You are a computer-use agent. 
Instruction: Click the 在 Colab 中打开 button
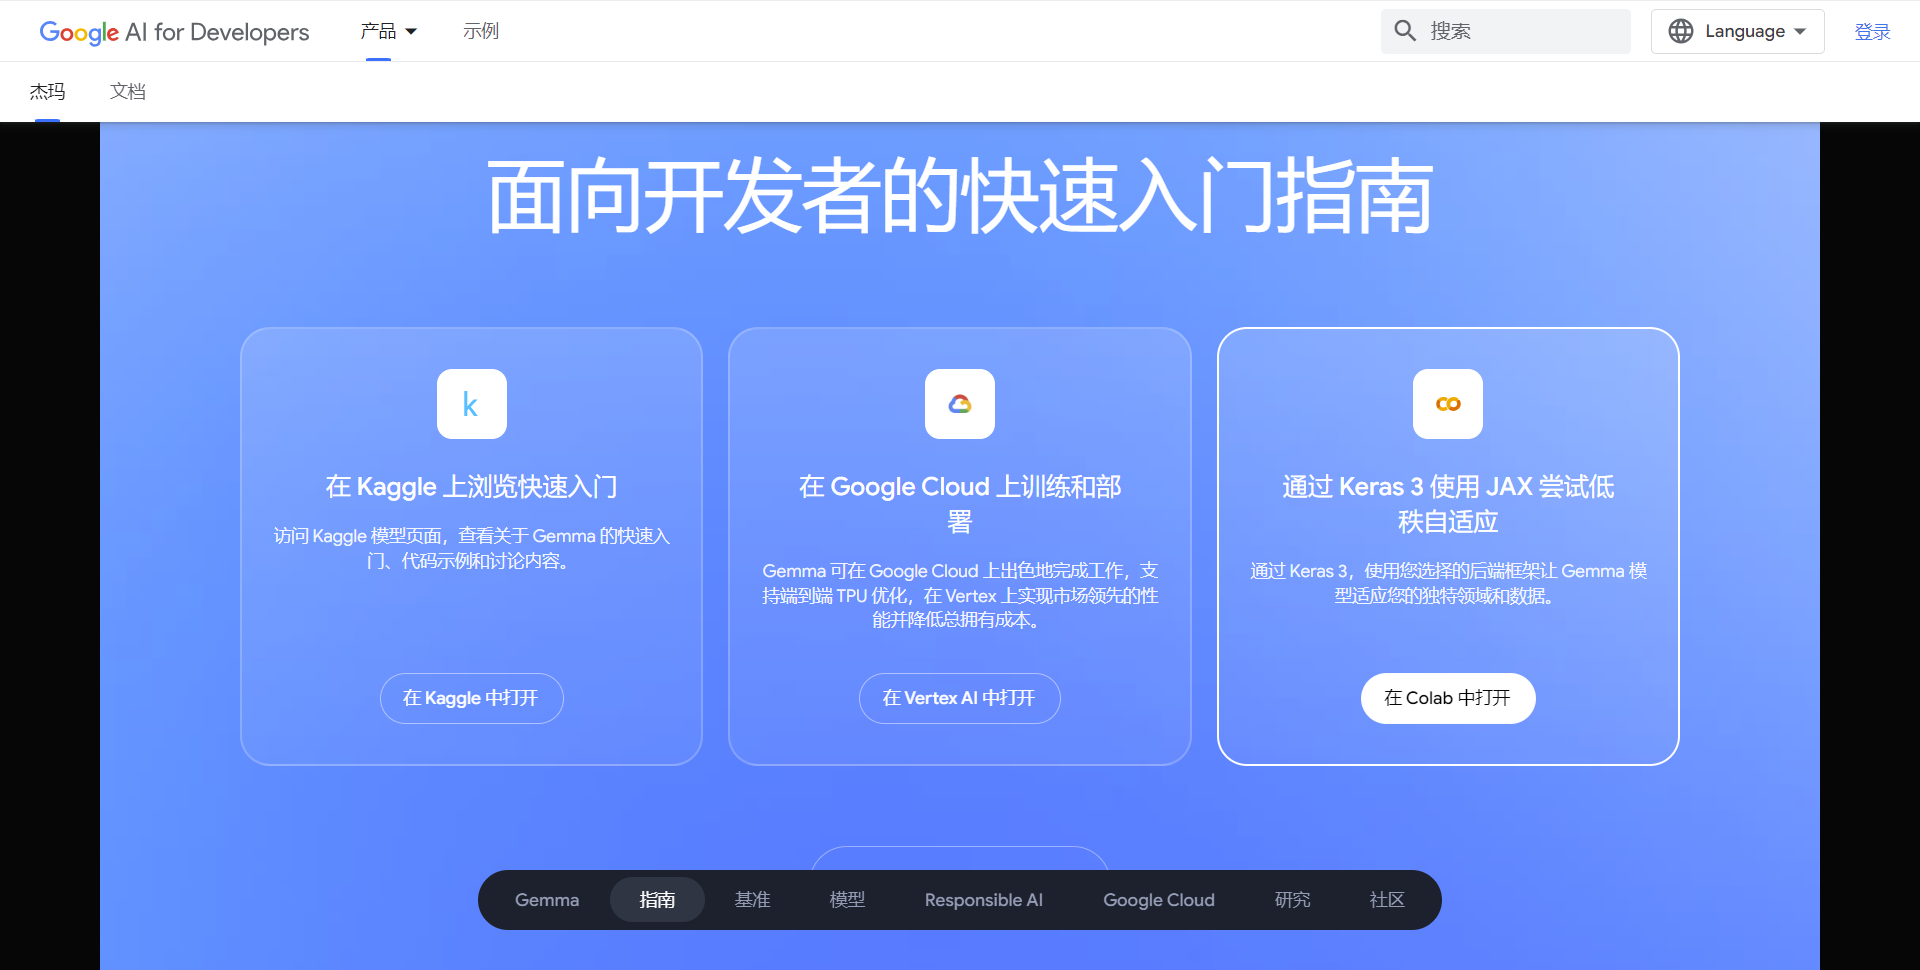1448,698
